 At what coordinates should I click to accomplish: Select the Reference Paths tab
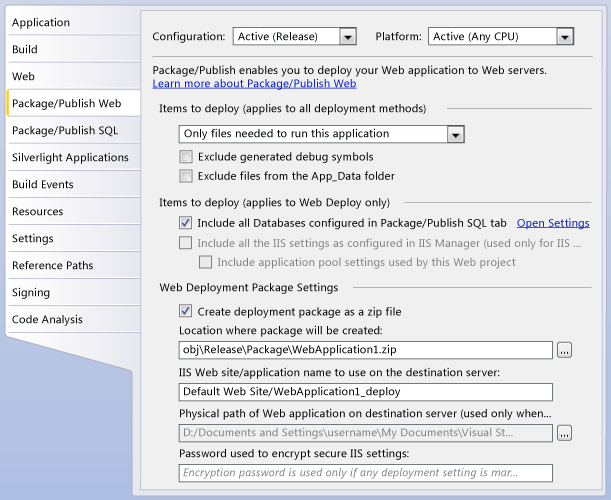74,265
